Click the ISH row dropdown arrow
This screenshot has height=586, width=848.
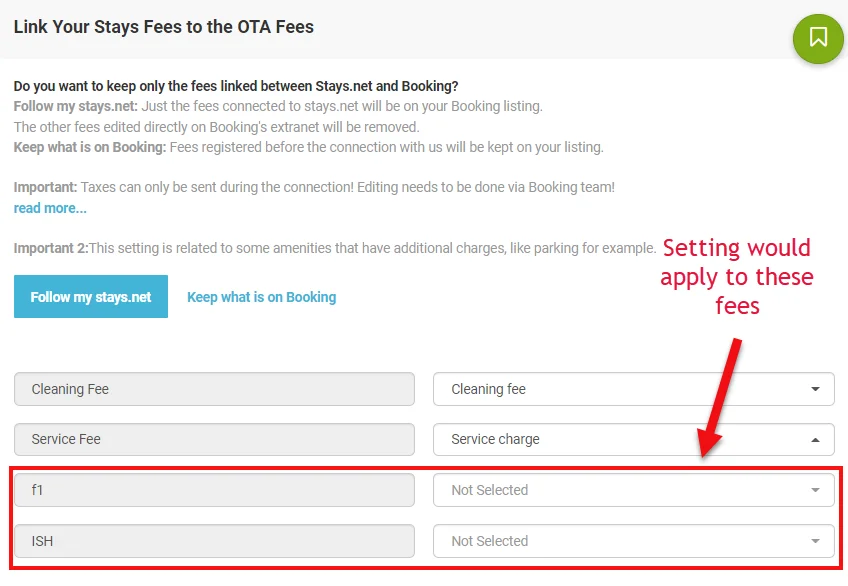click(816, 541)
